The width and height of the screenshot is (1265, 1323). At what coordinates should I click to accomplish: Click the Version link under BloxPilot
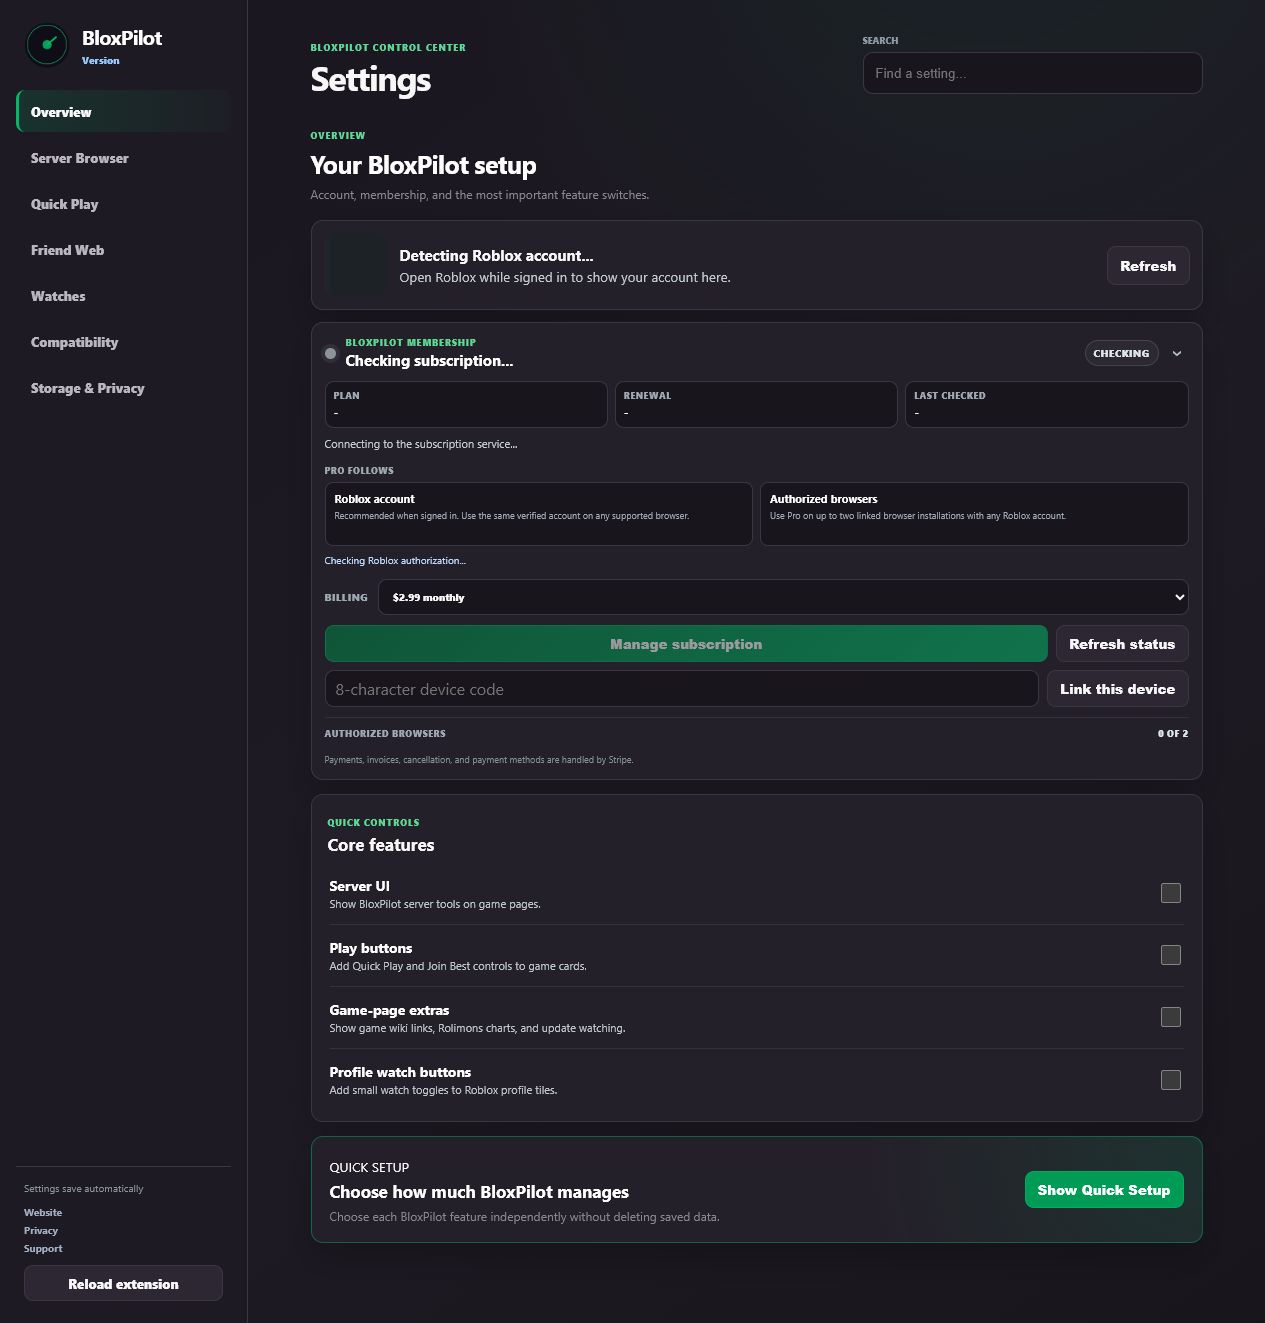coord(100,60)
